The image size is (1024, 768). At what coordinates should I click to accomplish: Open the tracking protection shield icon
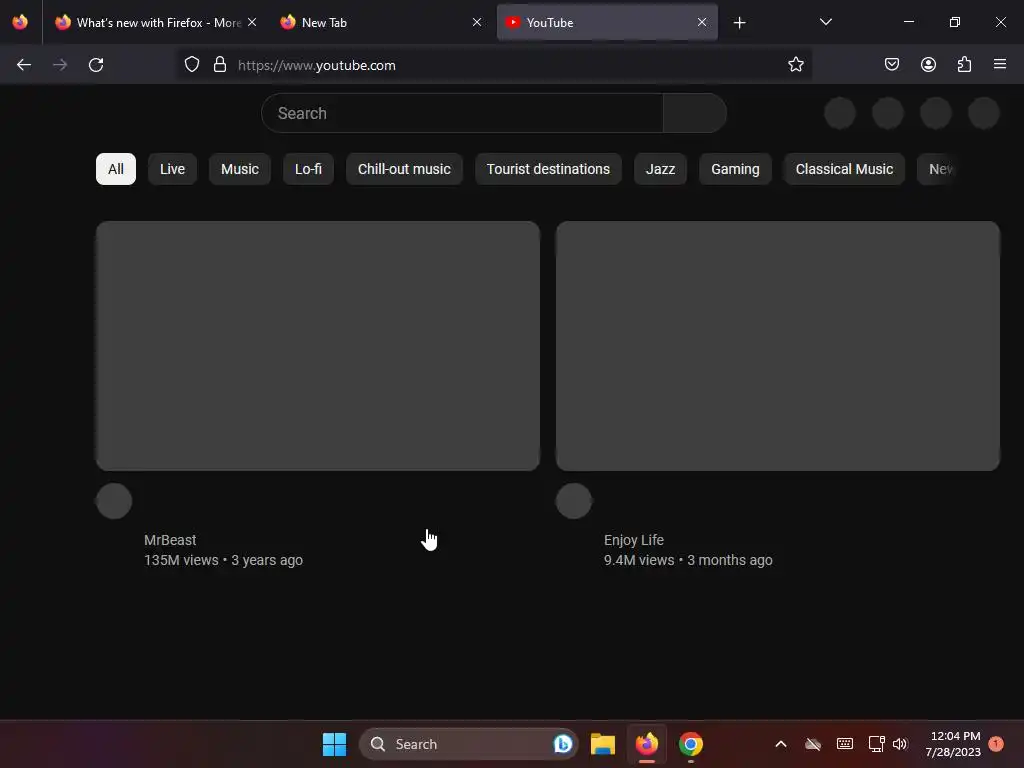(191, 65)
